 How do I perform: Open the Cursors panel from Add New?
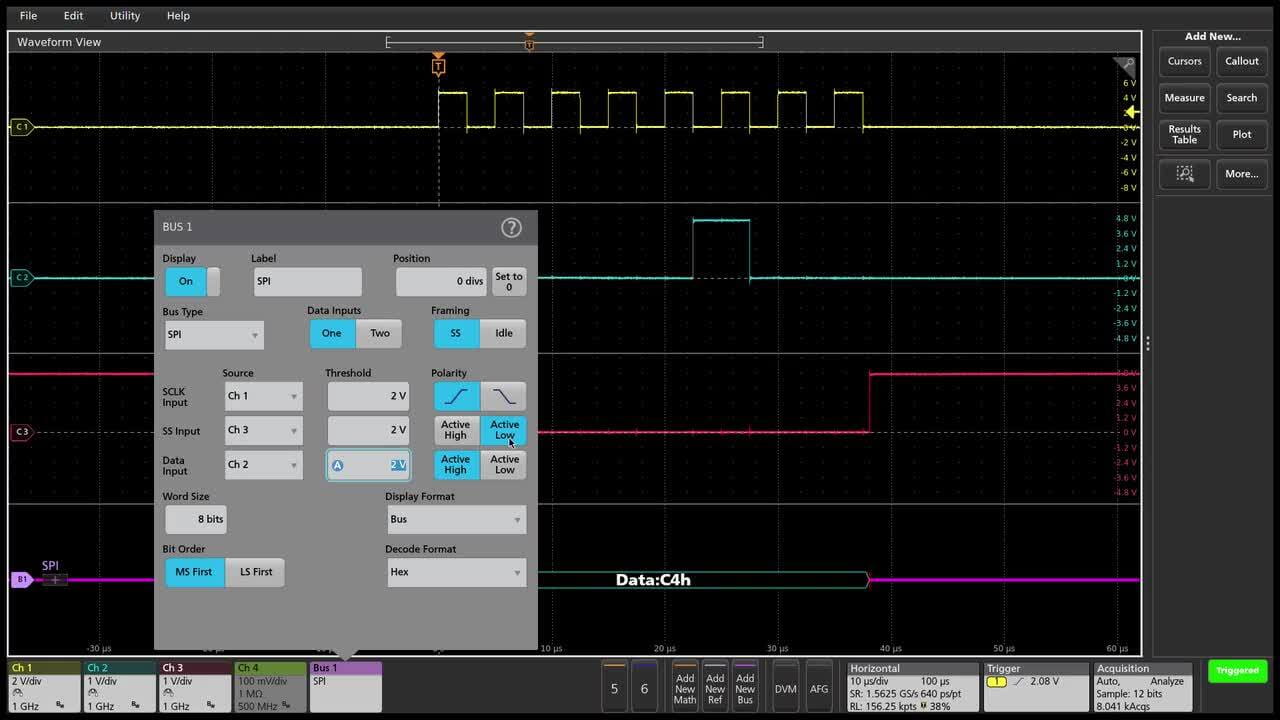pyautogui.click(x=1184, y=61)
